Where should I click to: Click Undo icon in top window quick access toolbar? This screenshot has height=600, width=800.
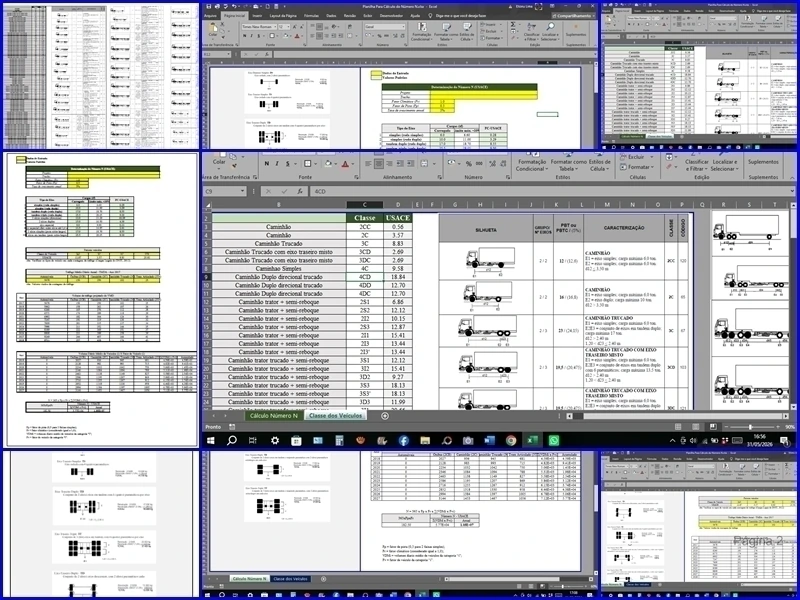click(234, 6)
